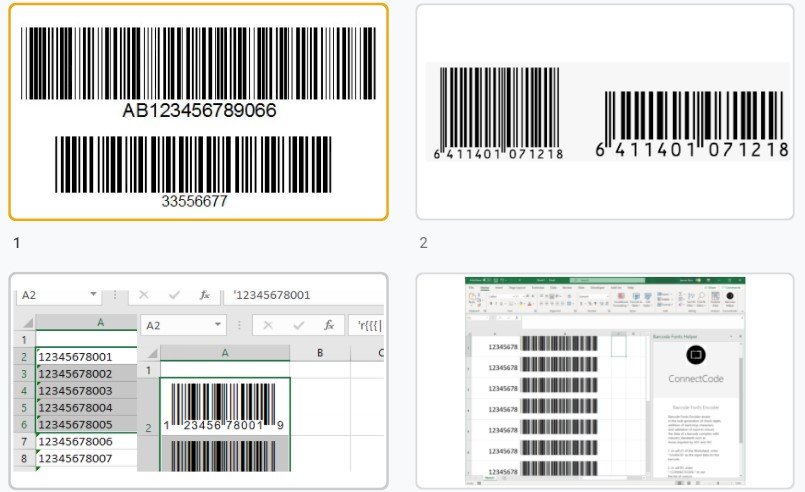Viewport: 805px width, 492px height.
Task: Open the 6411401071218 EAN barcodes thumbnail
Action: click(605, 112)
